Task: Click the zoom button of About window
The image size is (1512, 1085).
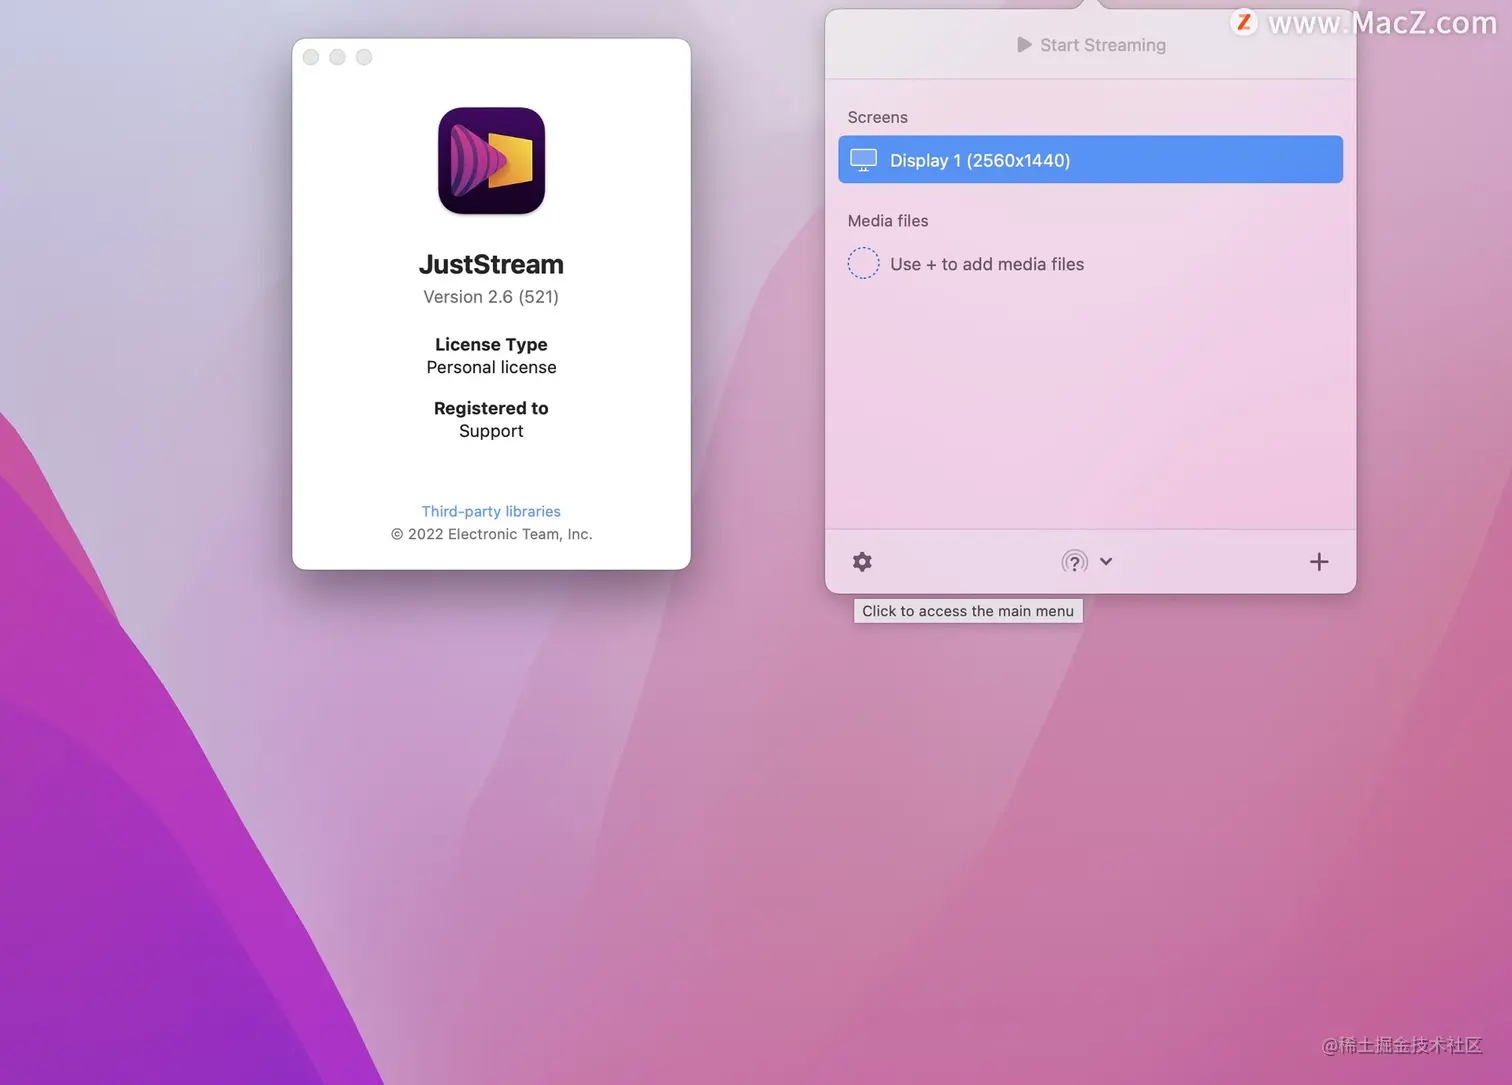Action: (x=364, y=57)
